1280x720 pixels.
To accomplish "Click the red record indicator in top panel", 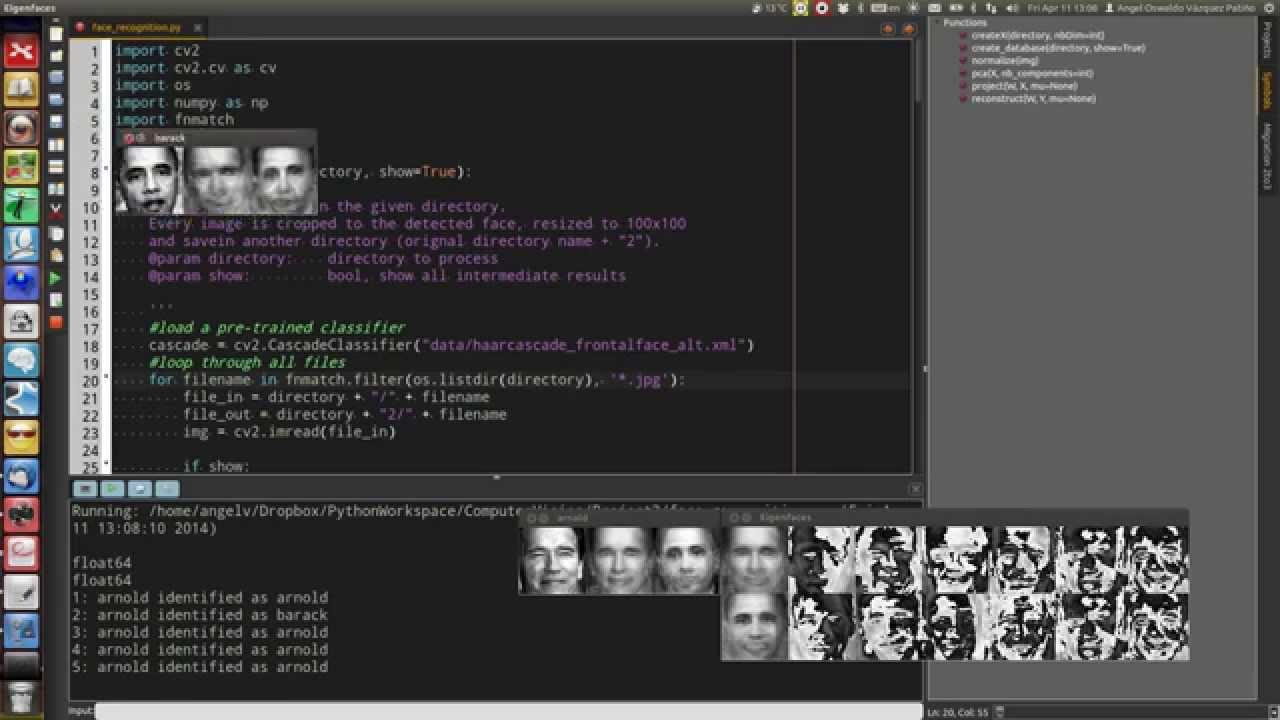I will [x=822, y=8].
